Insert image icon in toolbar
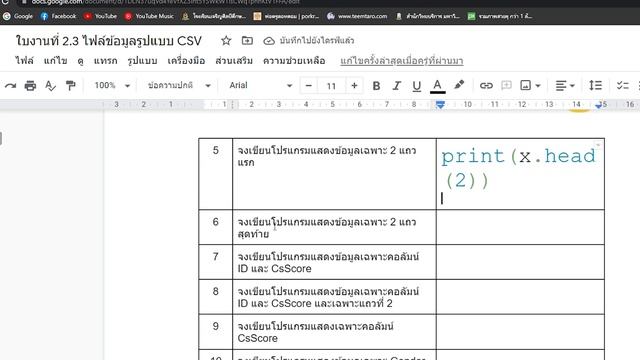 (x=525, y=85)
